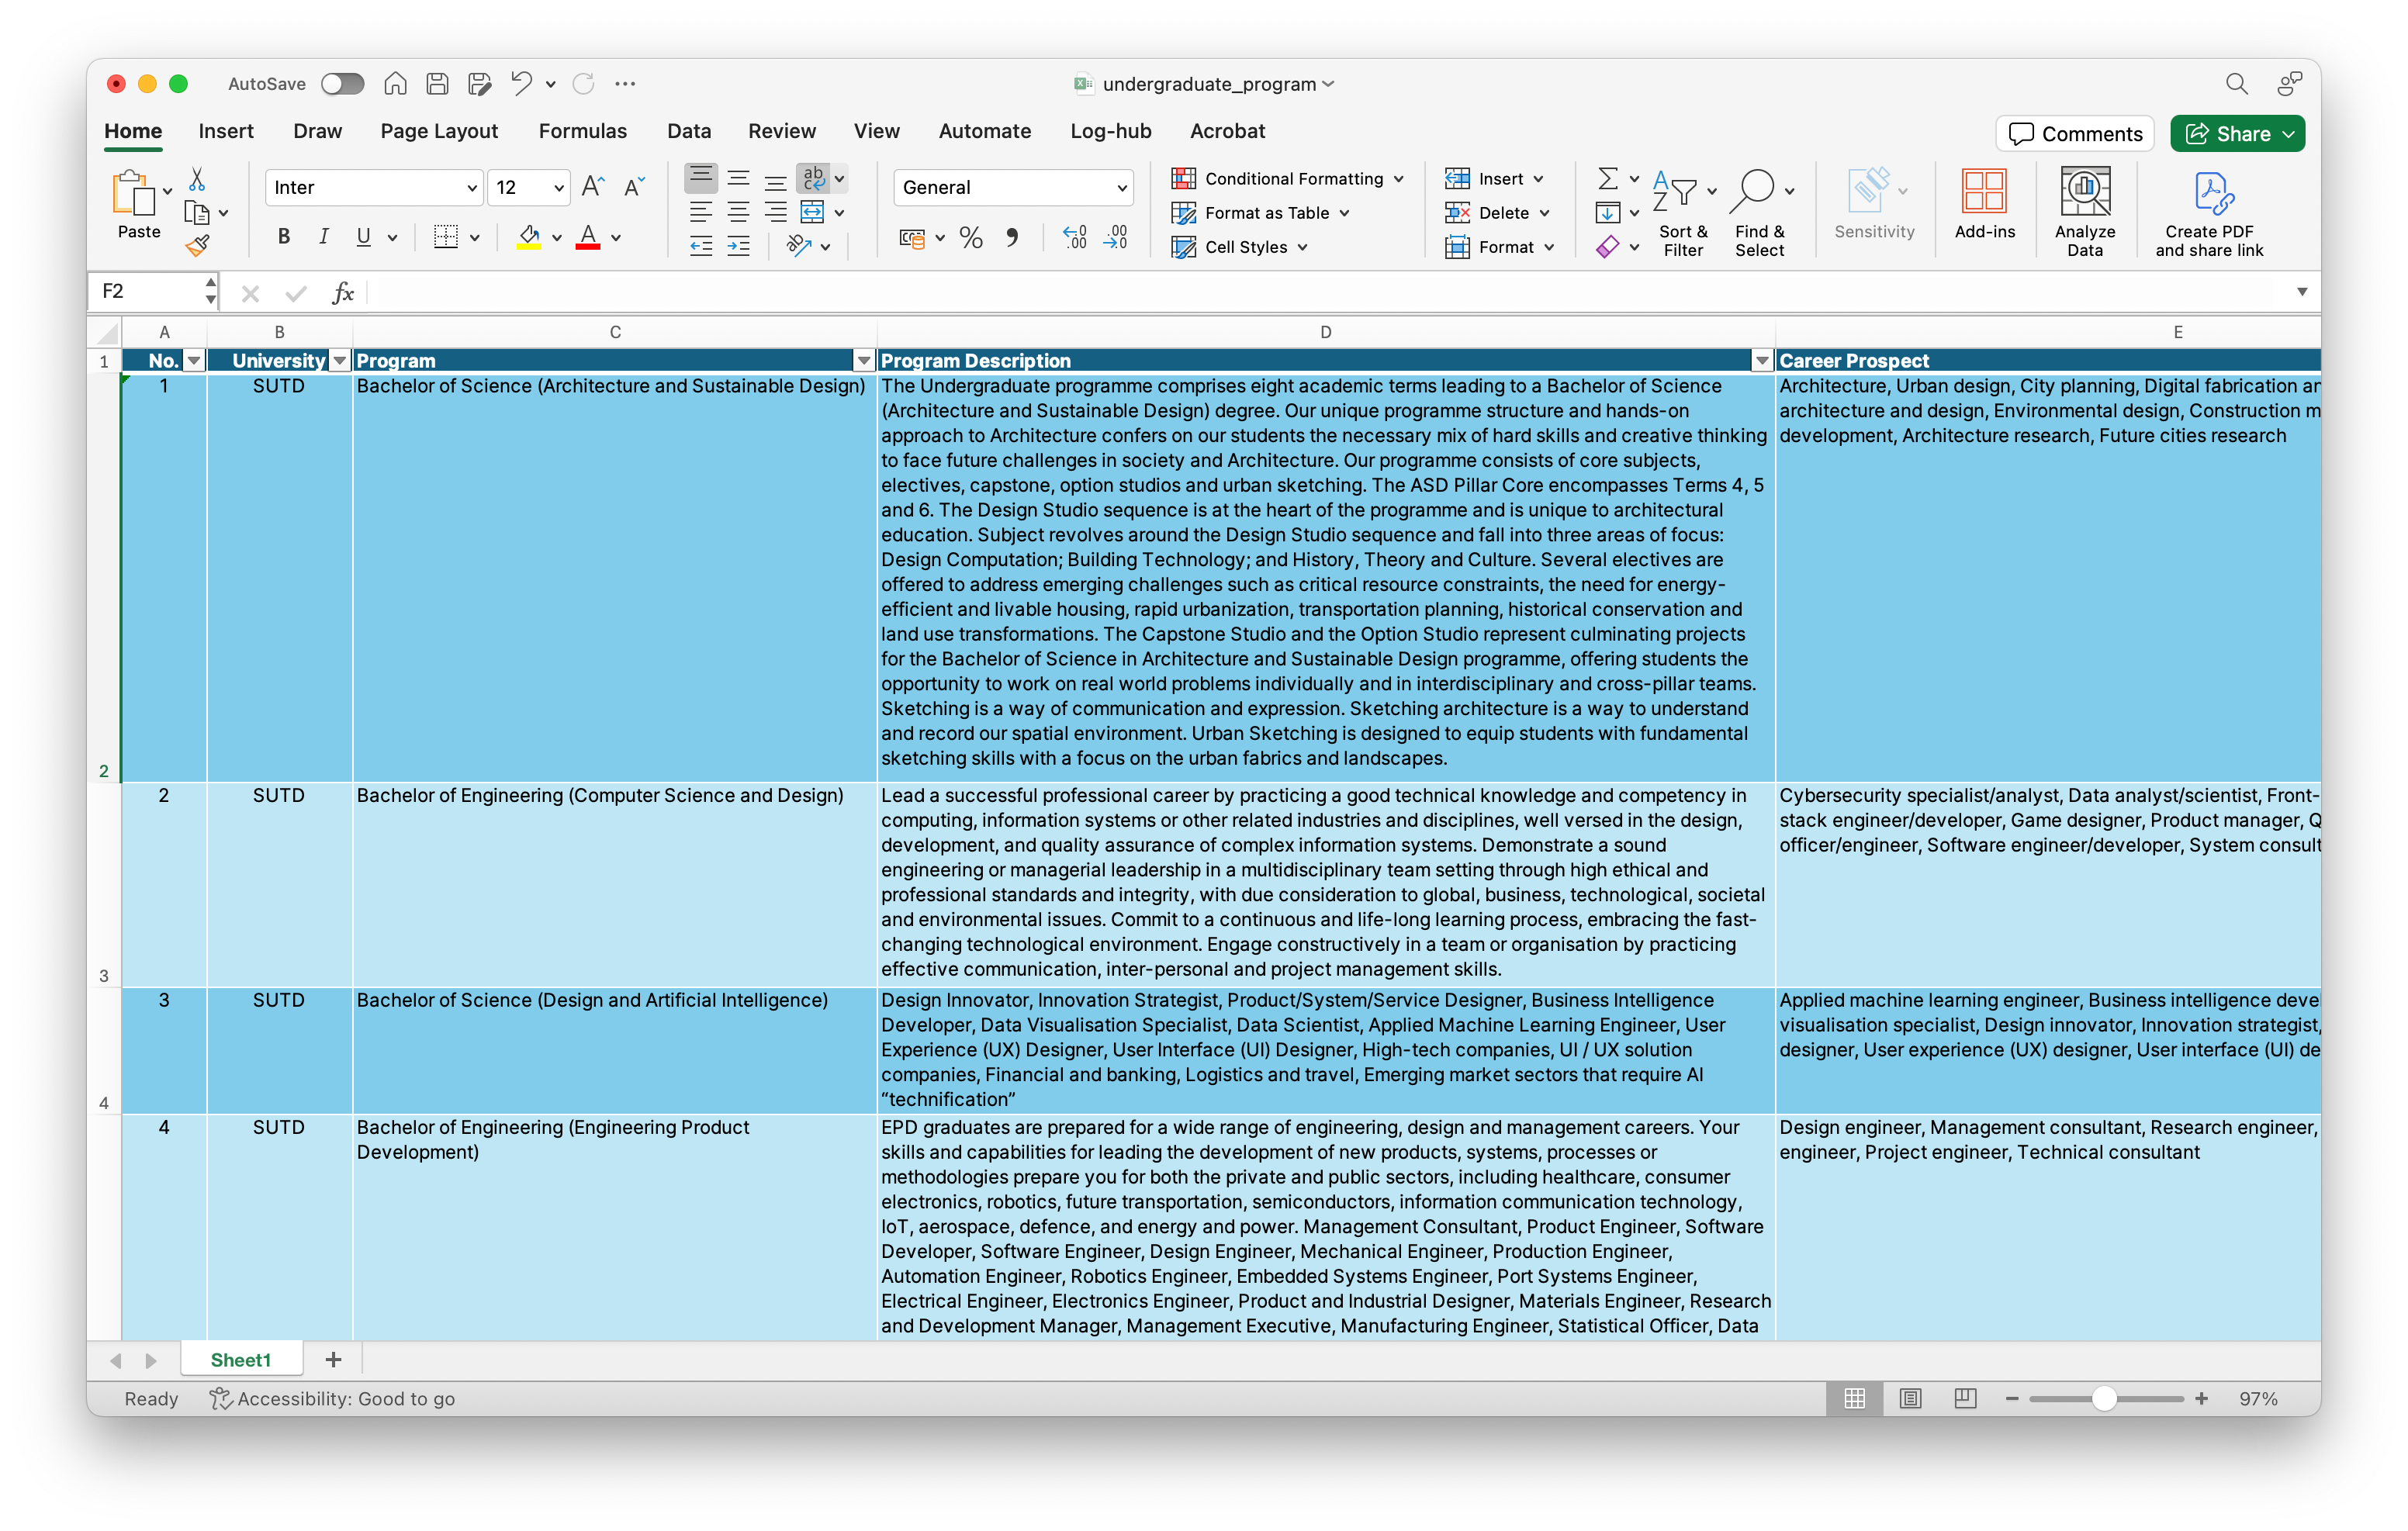This screenshot has width=2408, height=1531.
Task: Click the red Font Color swatch
Action: tap(588, 238)
